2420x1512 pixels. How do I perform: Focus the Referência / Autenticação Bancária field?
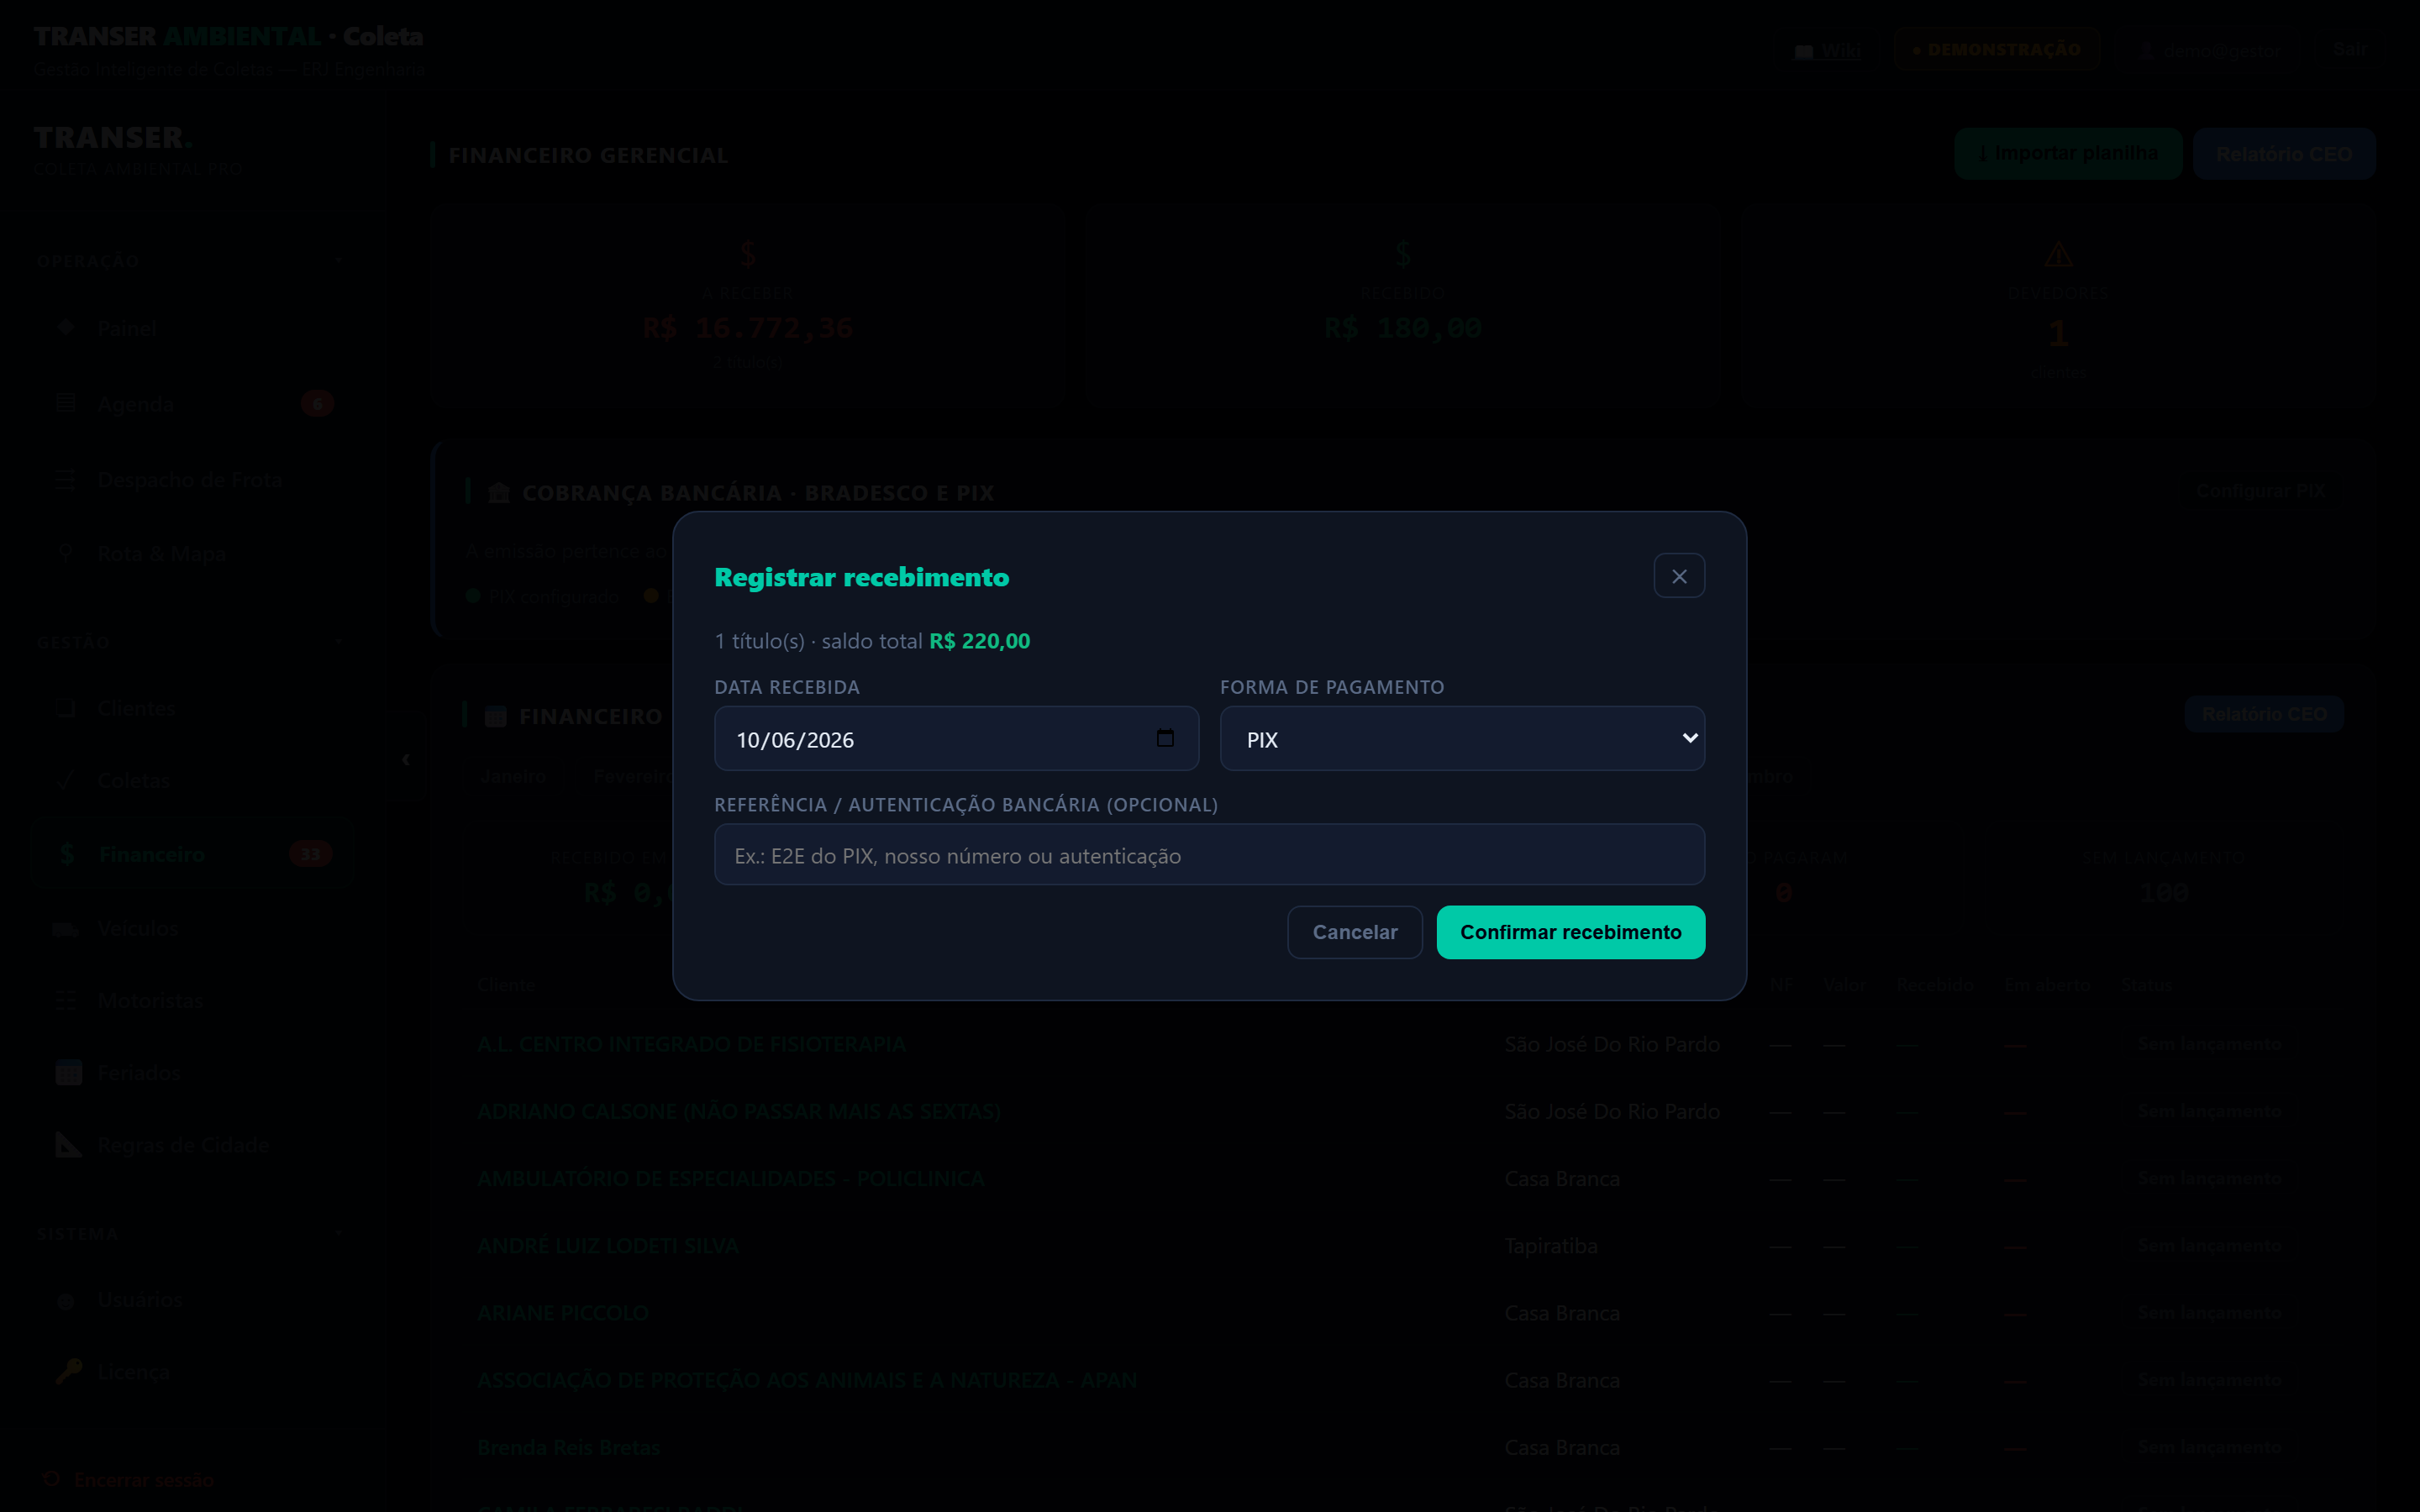pos(1209,855)
